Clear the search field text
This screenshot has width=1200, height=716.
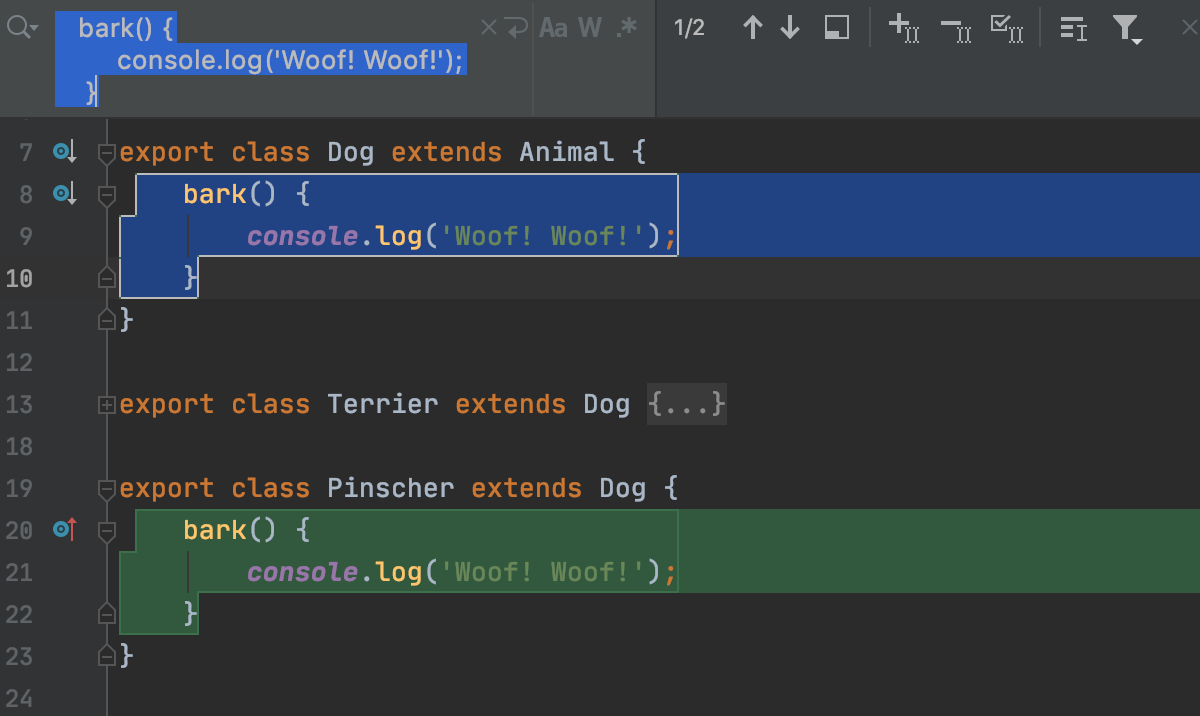pos(488,28)
